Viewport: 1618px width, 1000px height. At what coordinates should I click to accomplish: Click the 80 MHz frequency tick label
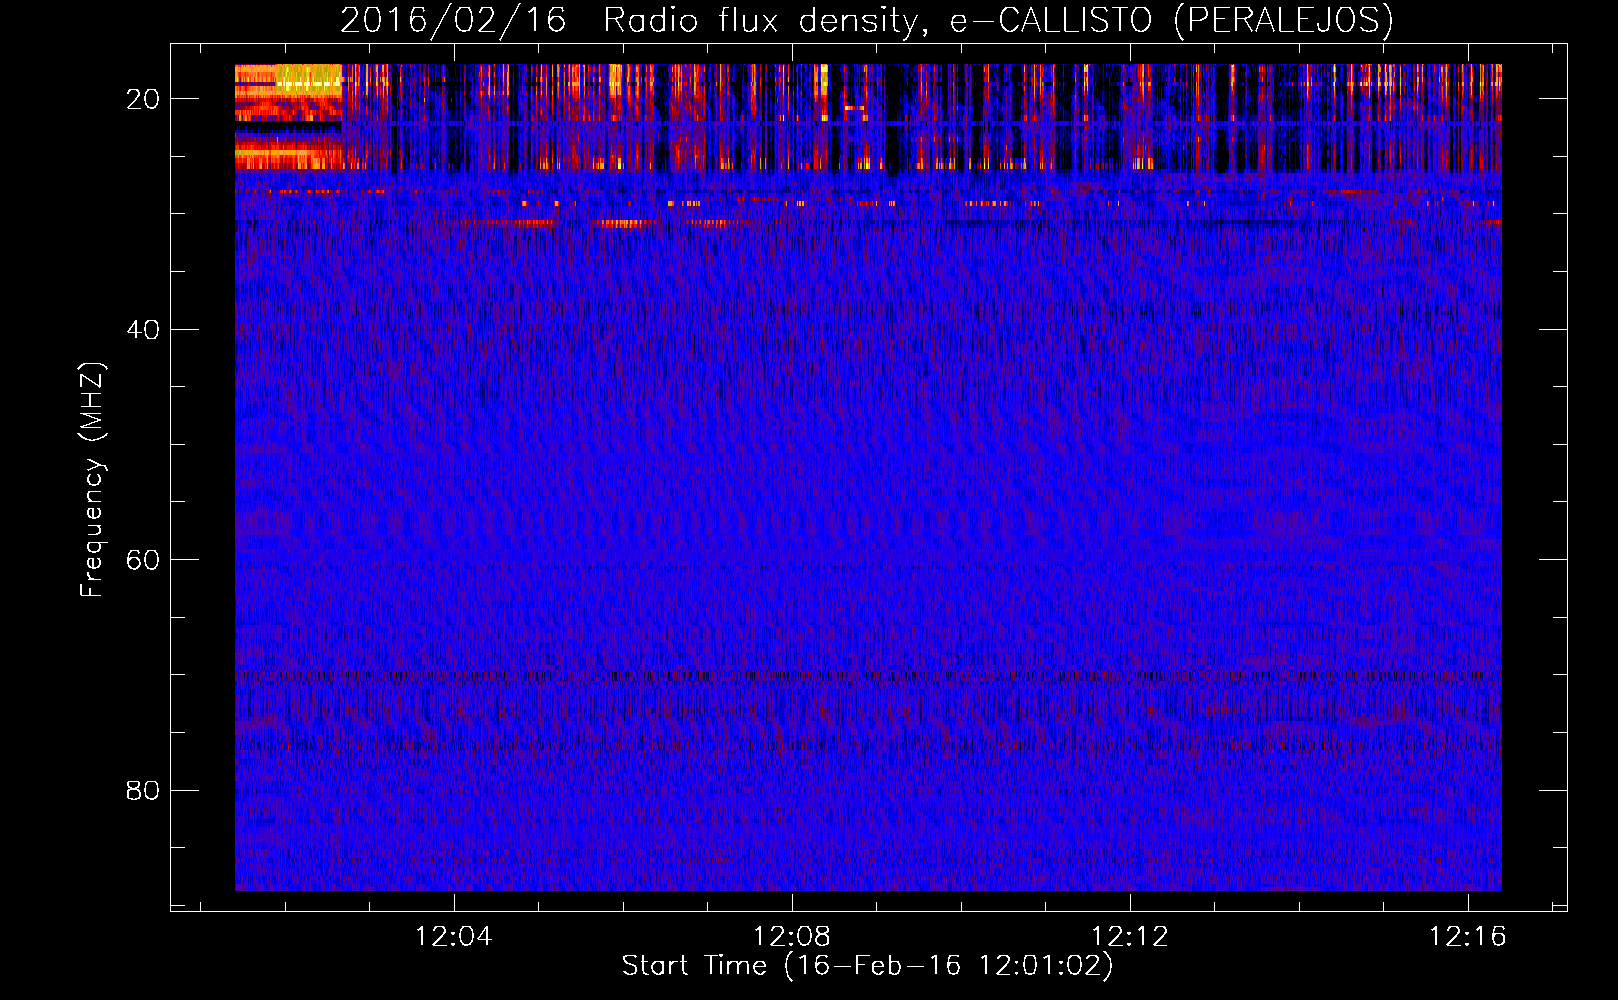click(x=143, y=791)
